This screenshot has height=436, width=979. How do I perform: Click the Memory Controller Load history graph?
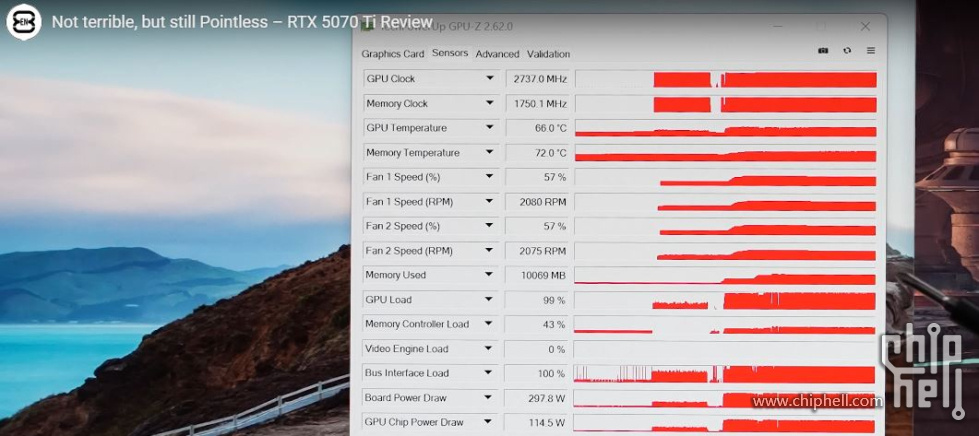(725, 325)
